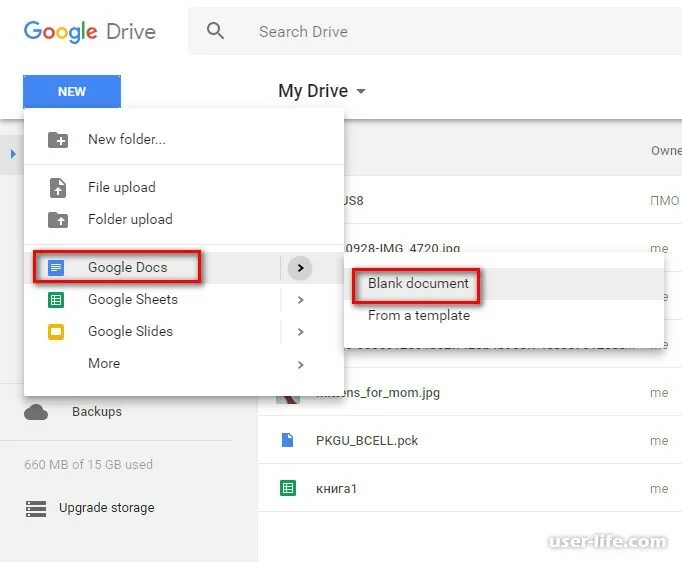The width and height of the screenshot is (682, 562).
Task: Click 660 MB of 15 GB used text
Action: tap(88, 465)
